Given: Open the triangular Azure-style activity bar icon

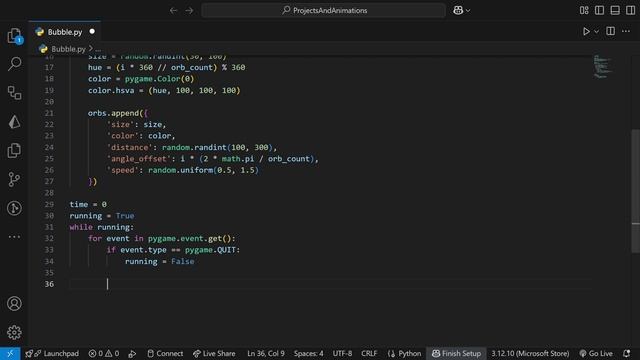Looking at the screenshot, I should point(14,122).
